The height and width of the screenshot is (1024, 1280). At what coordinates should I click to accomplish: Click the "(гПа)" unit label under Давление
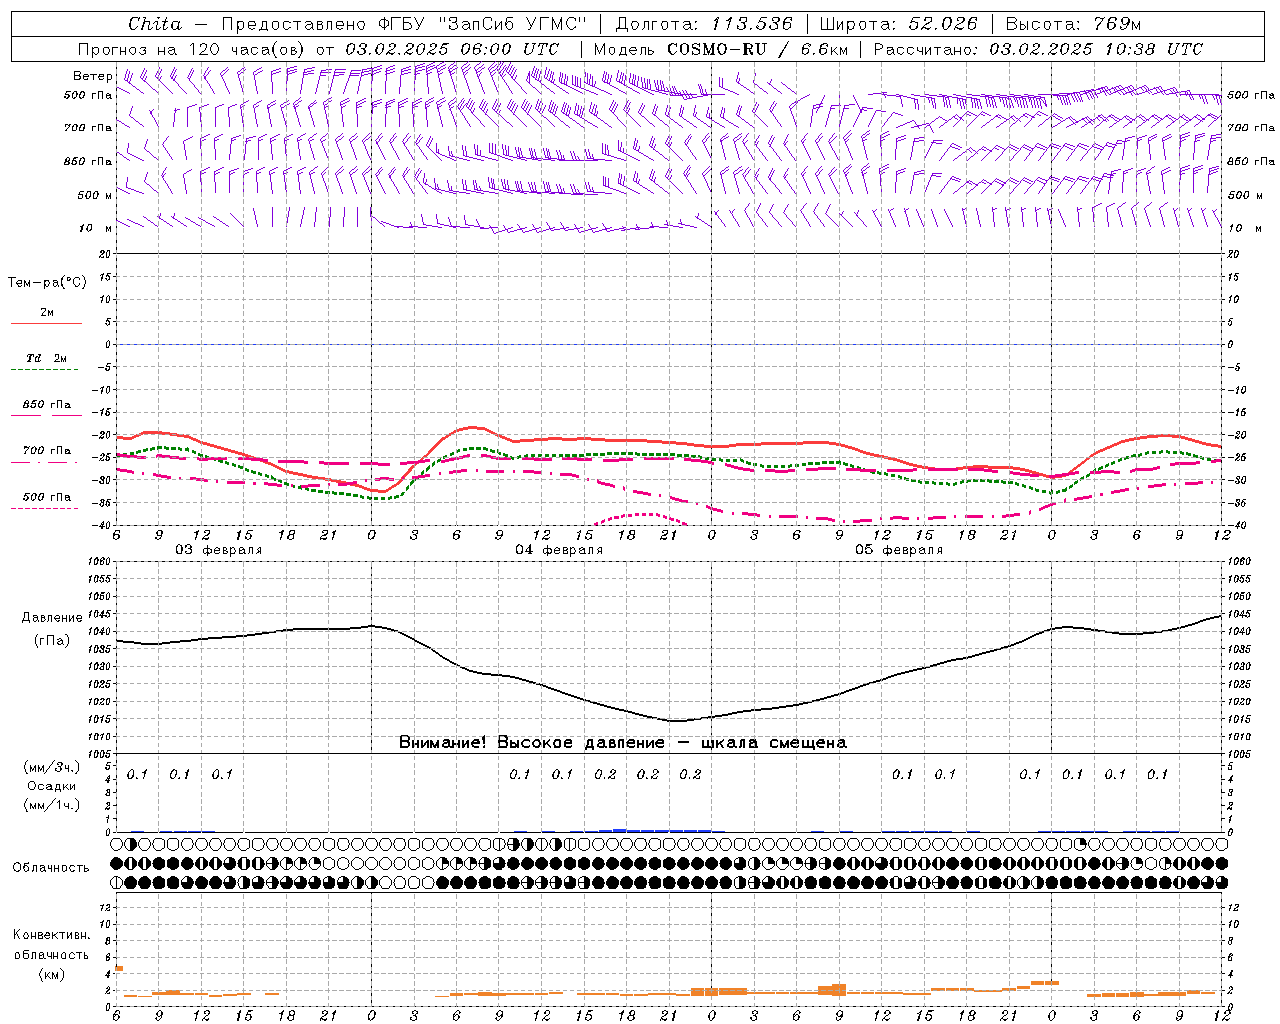52,640
